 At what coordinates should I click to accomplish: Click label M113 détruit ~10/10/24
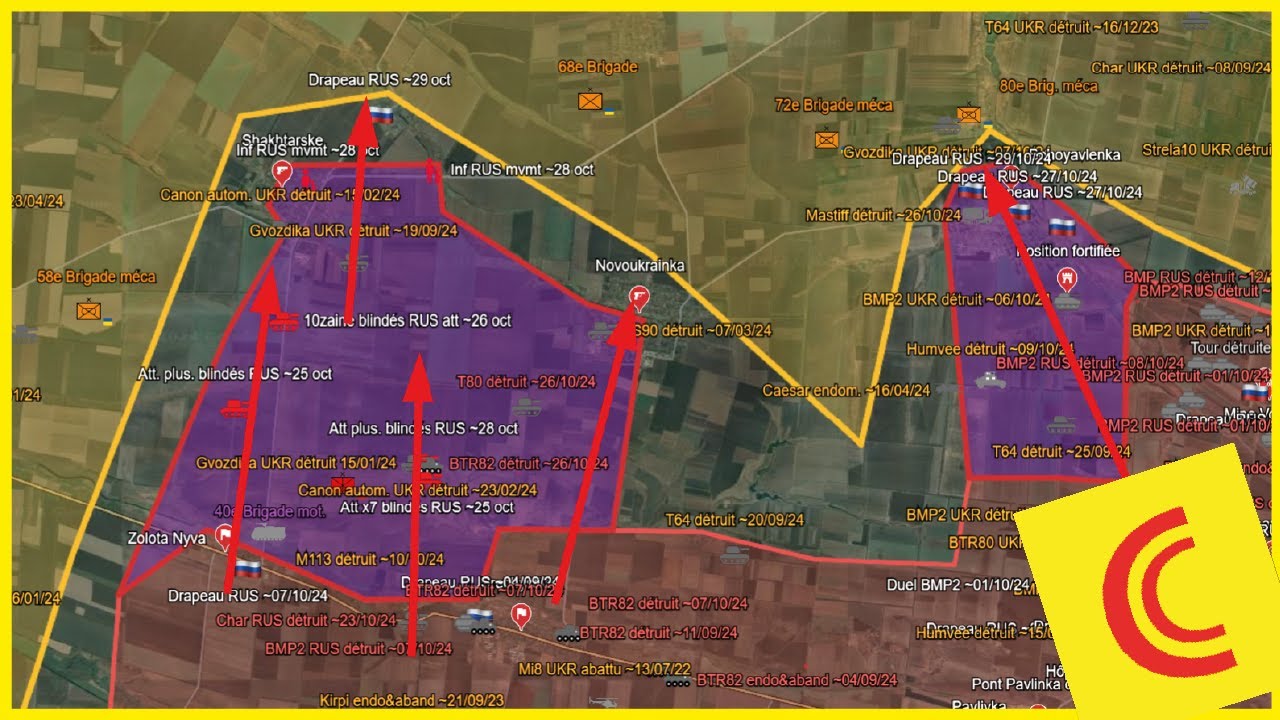(370, 559)
